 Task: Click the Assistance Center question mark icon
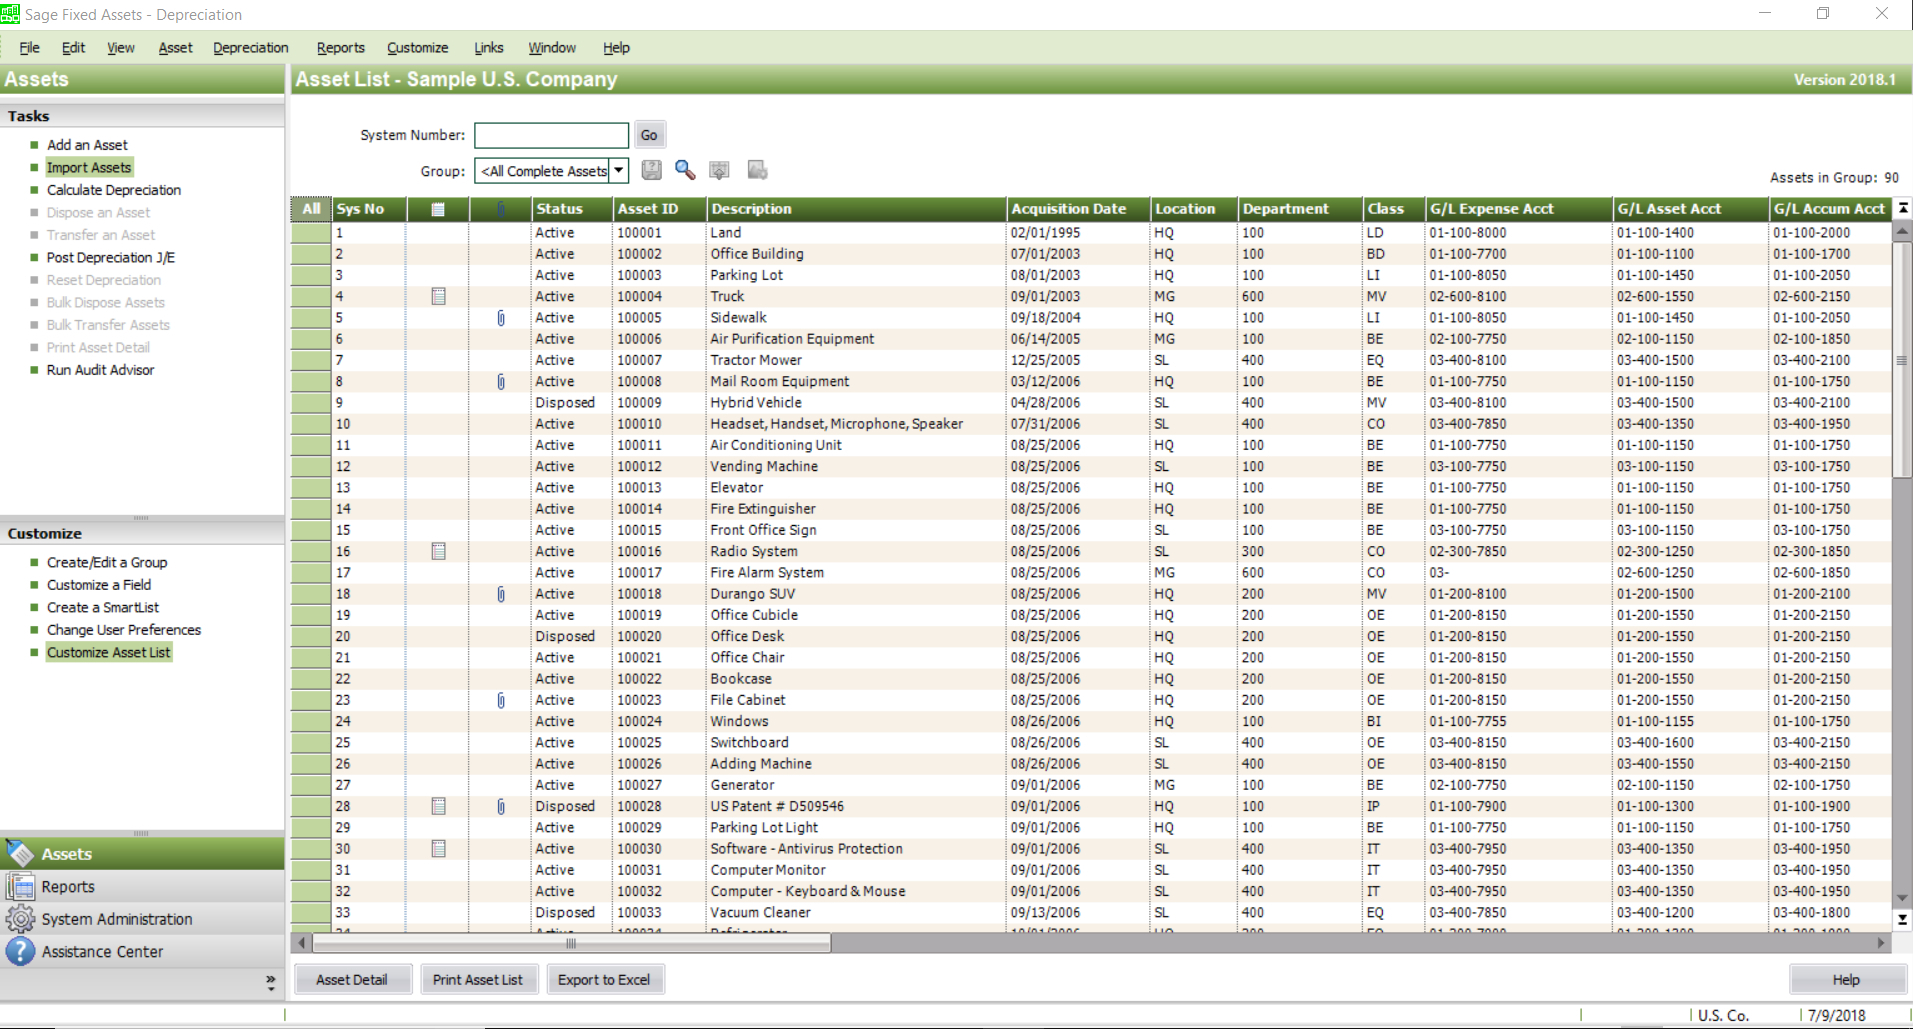[x=20, y=951]
